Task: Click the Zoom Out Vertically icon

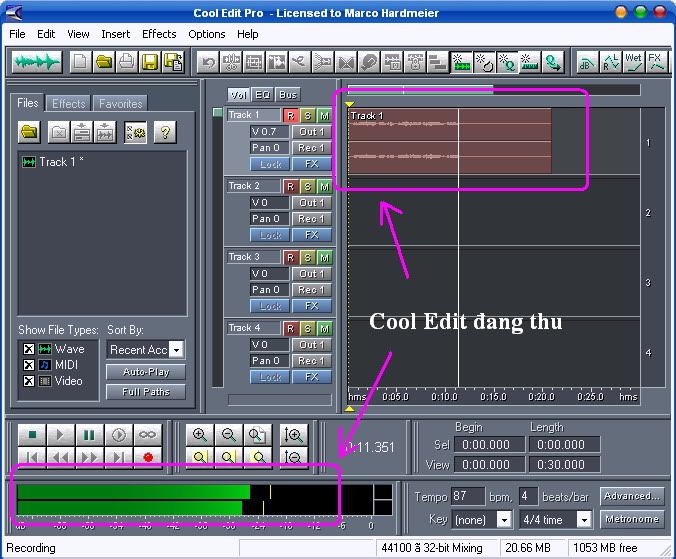Action: (x=294, y=457)
